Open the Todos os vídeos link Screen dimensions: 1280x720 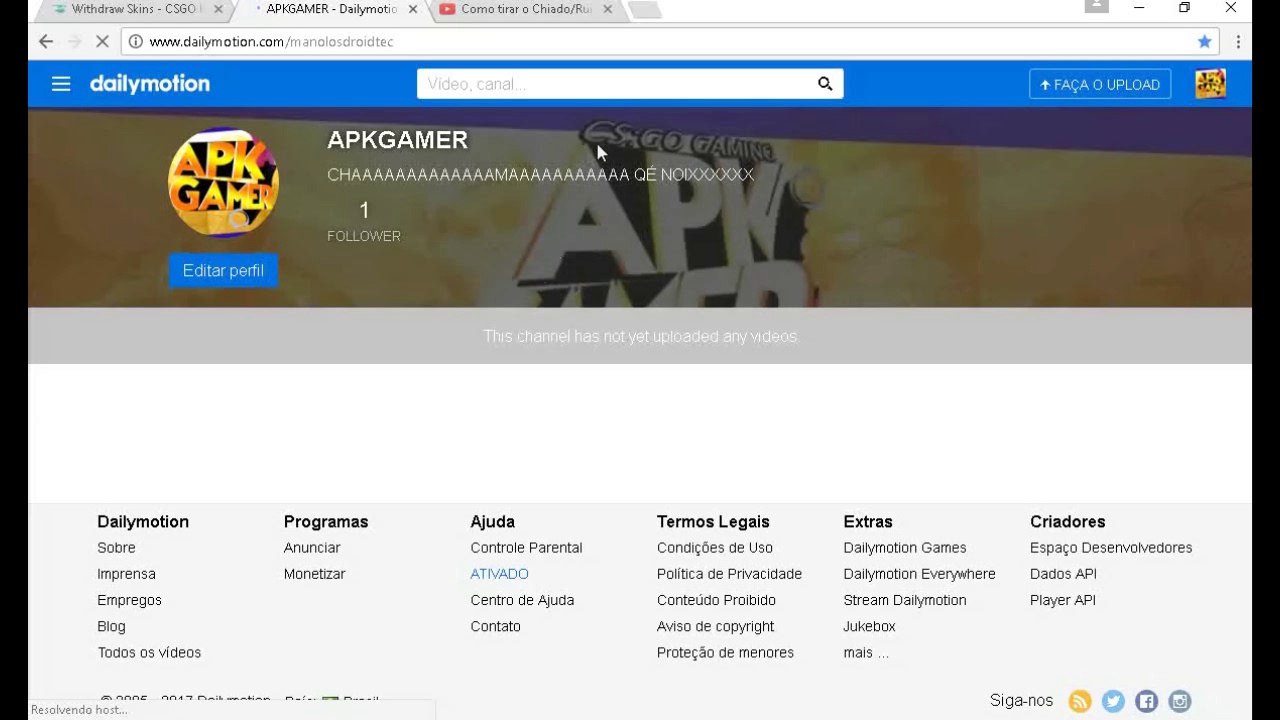149,652
